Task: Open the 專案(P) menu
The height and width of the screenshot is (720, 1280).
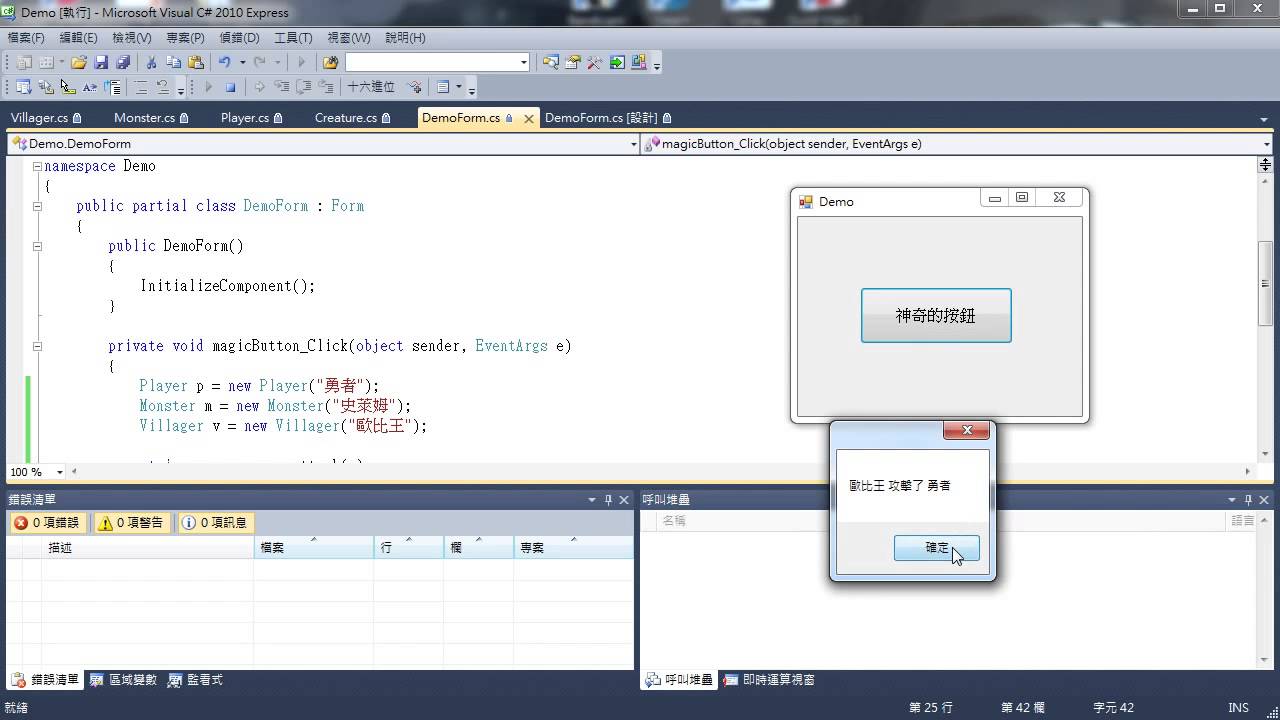Action: point(185,37)
